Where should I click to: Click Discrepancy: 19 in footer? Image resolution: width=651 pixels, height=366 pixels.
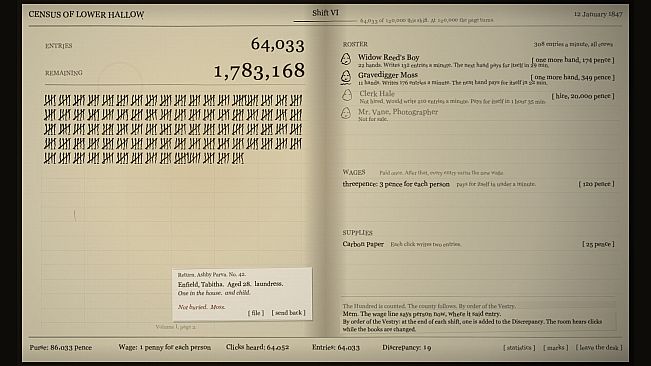pyautogui.click(x=406, y=347)
